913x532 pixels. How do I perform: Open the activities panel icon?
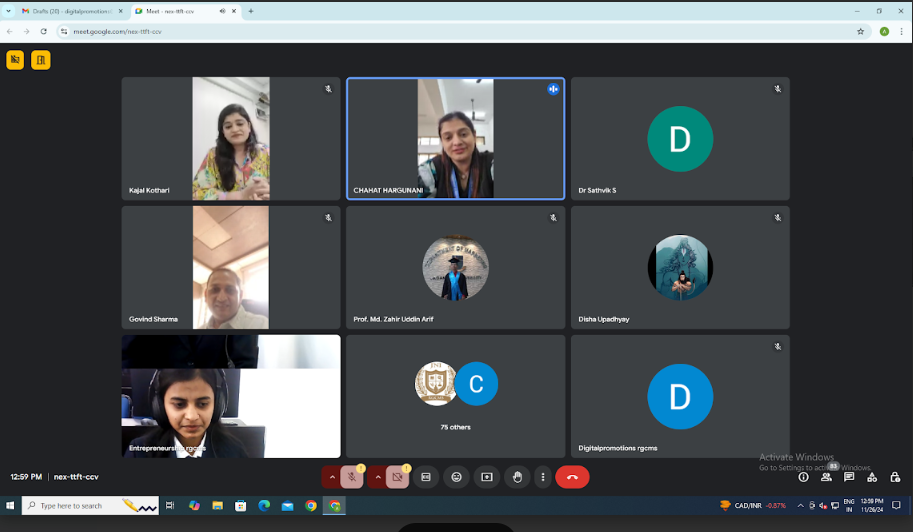pyautogui.click(x=872, y=477)
